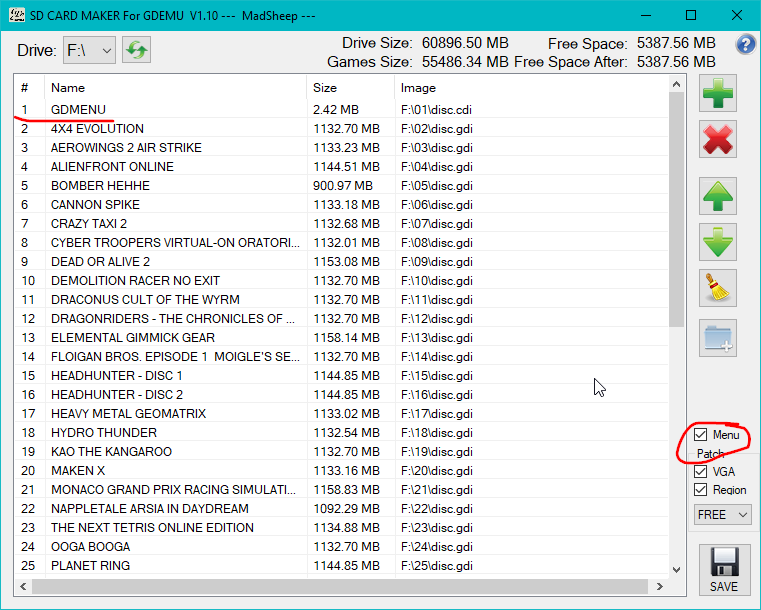Select CRAZY TAXI 2 entry
The height and width of the screenshot is (610, 761).
click(x=341, y=223)
